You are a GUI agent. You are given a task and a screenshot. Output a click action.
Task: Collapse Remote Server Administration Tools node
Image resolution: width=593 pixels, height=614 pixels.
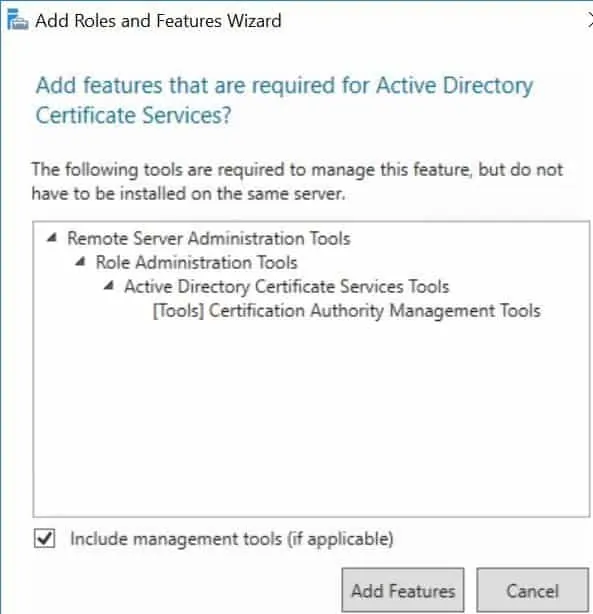click(52, 237)
